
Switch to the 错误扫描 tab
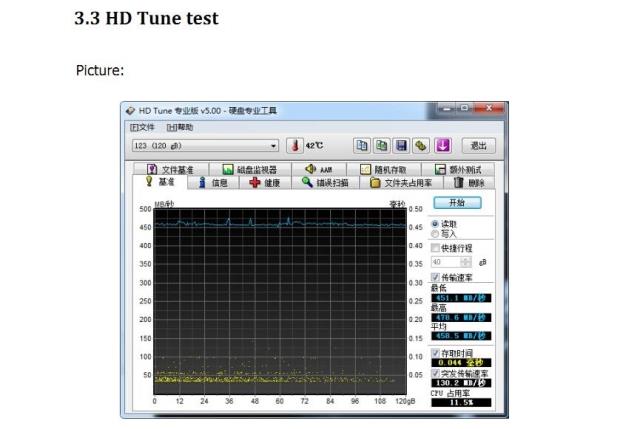pos(325,182)
